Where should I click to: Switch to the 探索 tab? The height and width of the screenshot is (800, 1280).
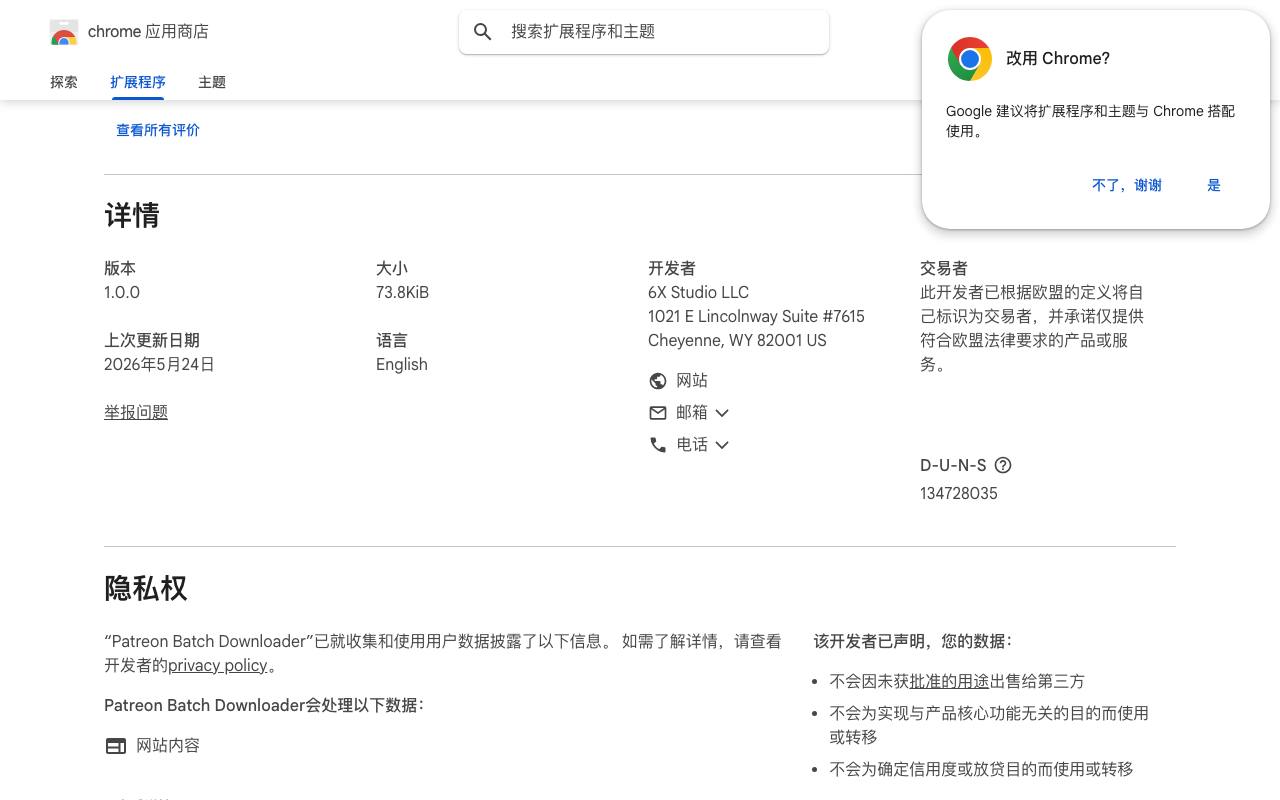(64, 82)
